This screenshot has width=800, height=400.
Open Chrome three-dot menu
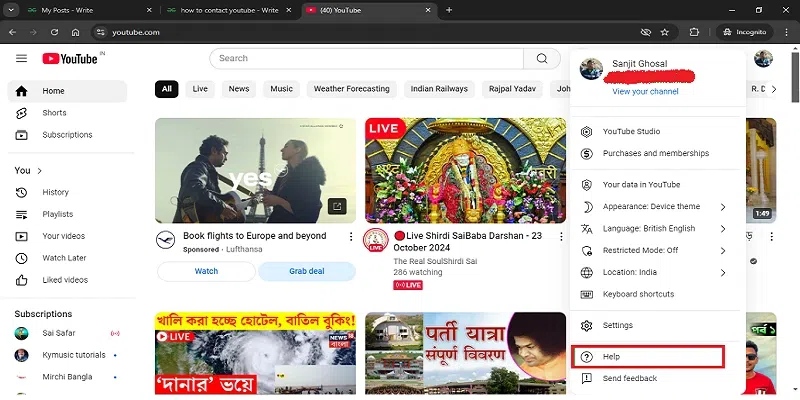click(787, 32)
